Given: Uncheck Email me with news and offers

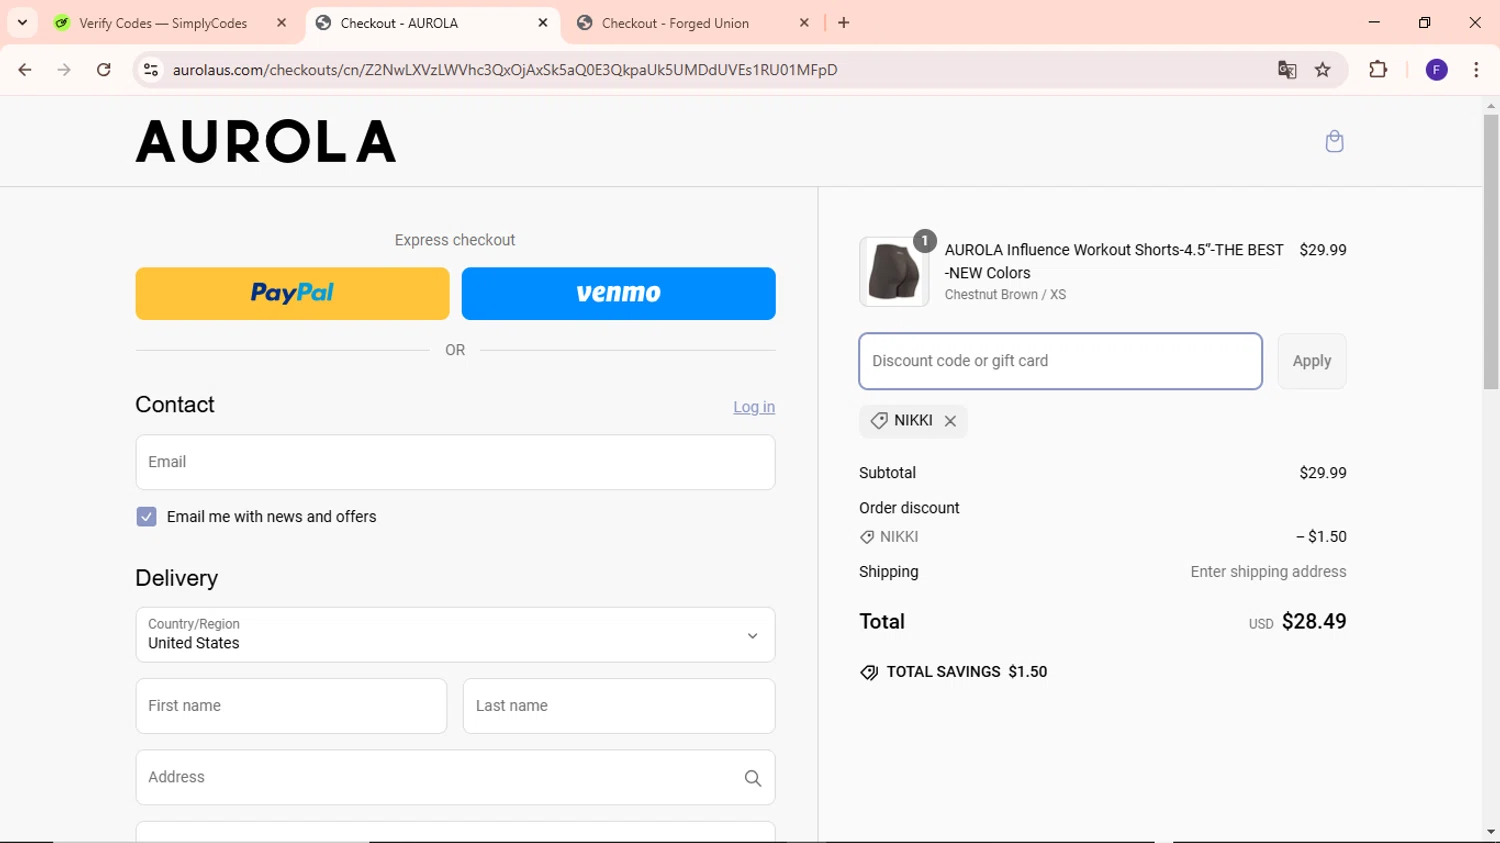Looking at the screenshot, I should point(146,517).
